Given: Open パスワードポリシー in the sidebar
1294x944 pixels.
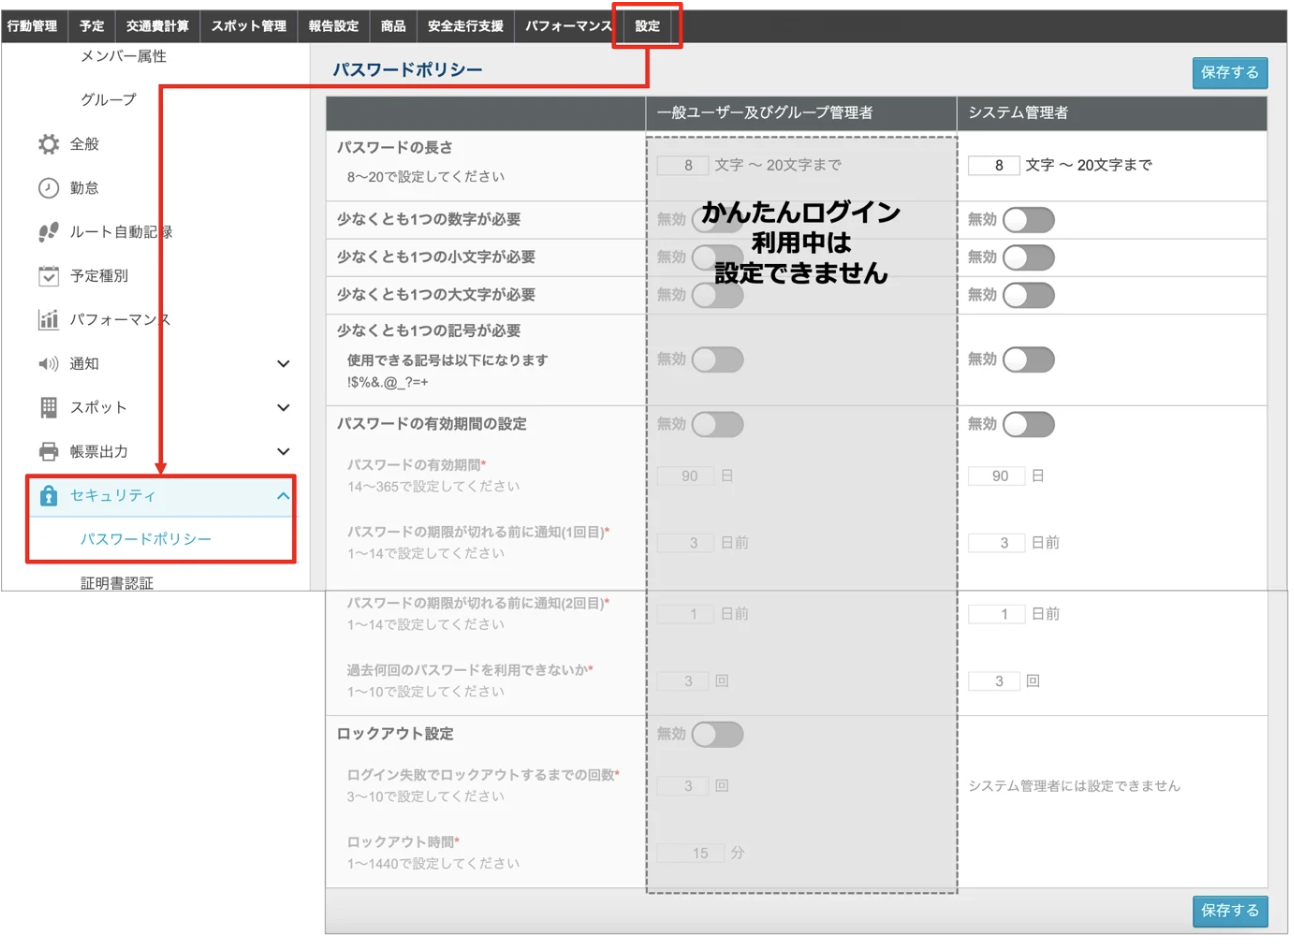Looking at the screenshot, I should click(146, 540).
